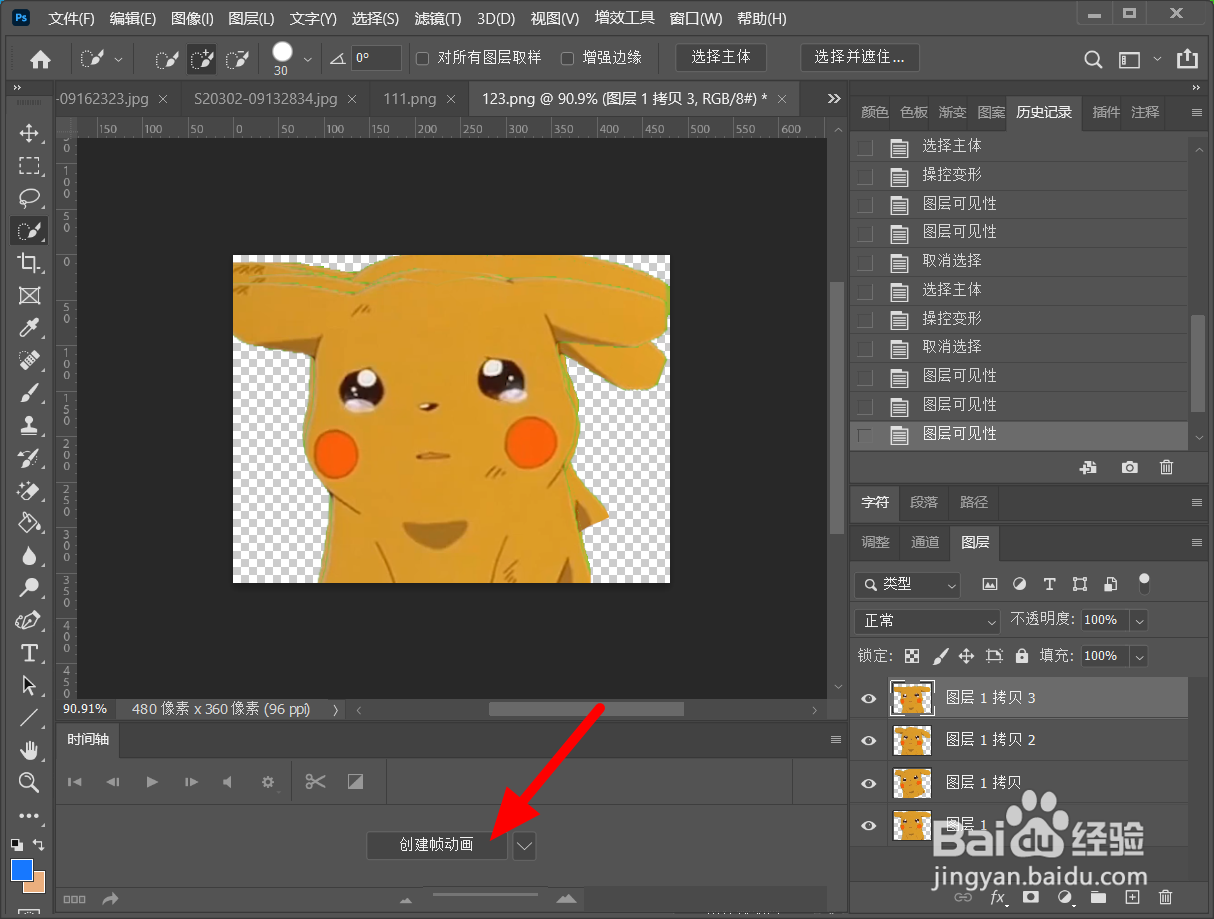Hide the bottom layer 图层 1
Viewport: 1214px width, 919px height.
tap(868, 825)
